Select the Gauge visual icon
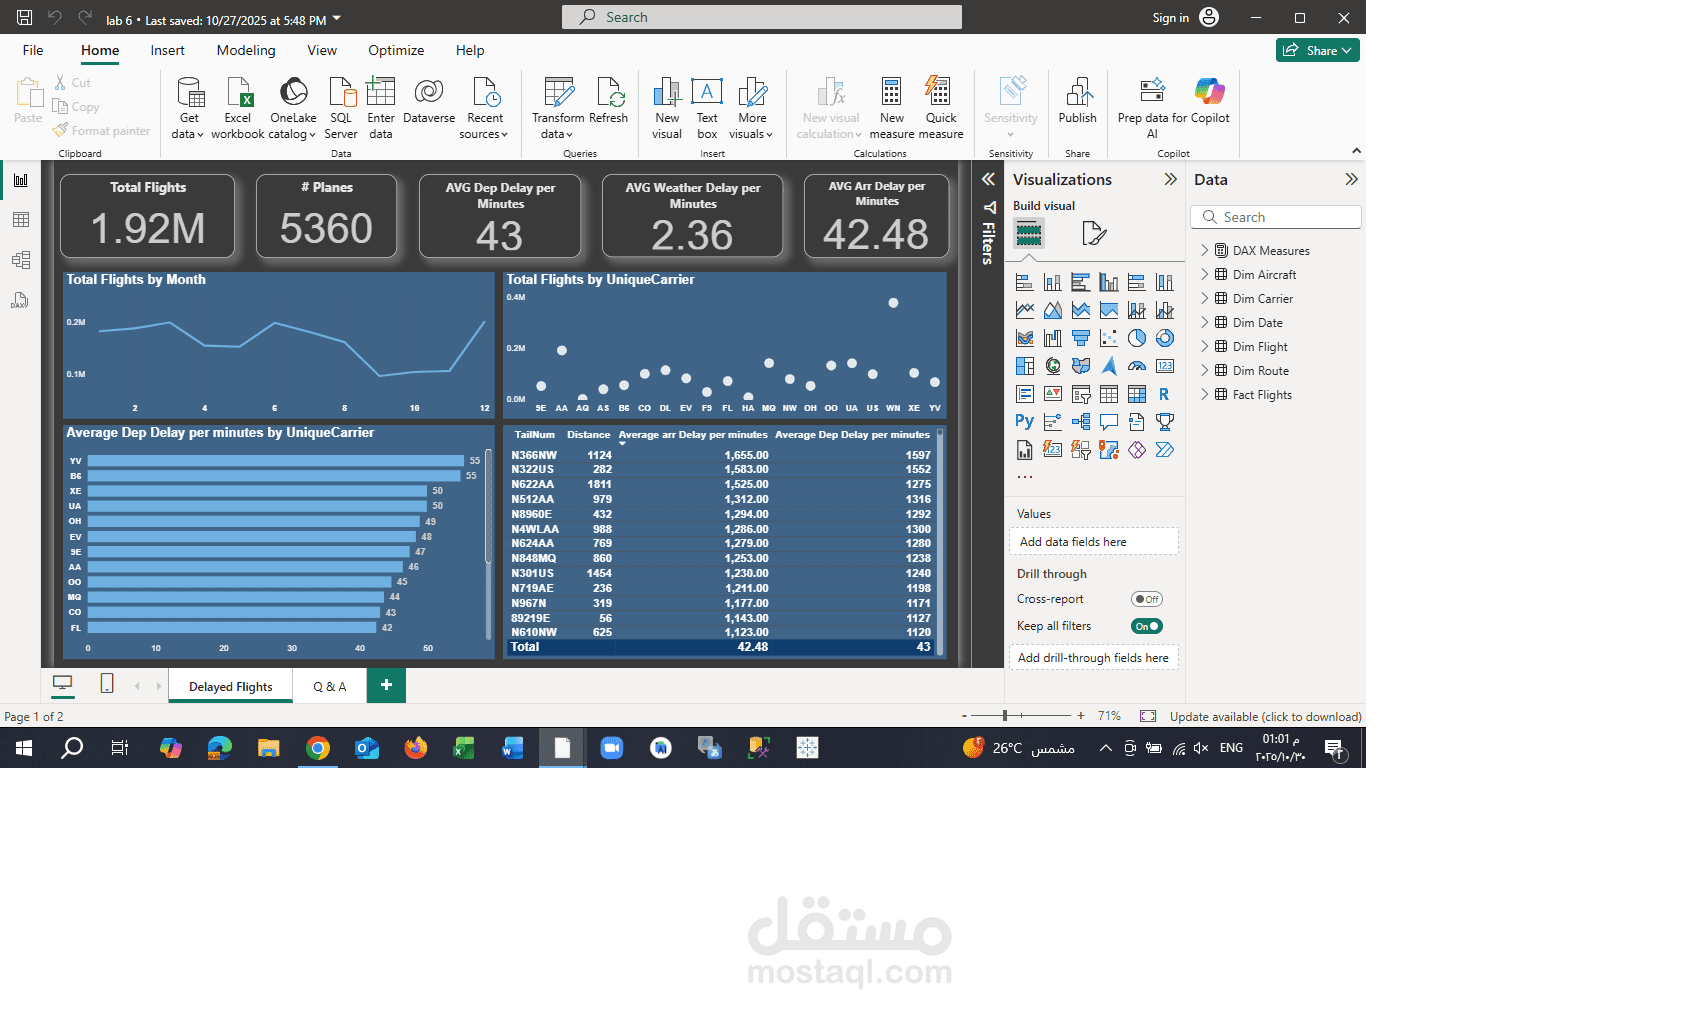1700x1010 pixels. tap(1136, 366)
